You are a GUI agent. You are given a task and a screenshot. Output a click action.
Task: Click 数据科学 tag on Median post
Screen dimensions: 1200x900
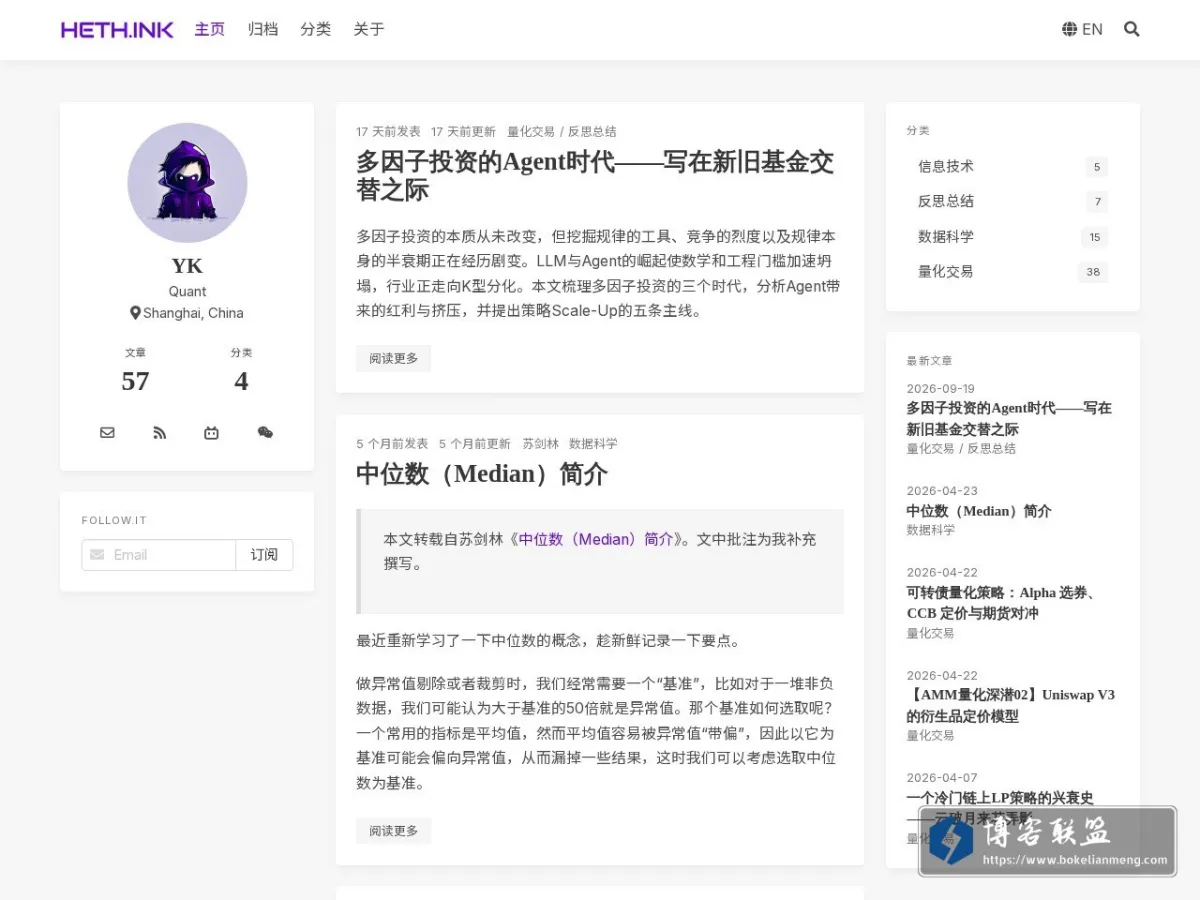click(593, 444)
